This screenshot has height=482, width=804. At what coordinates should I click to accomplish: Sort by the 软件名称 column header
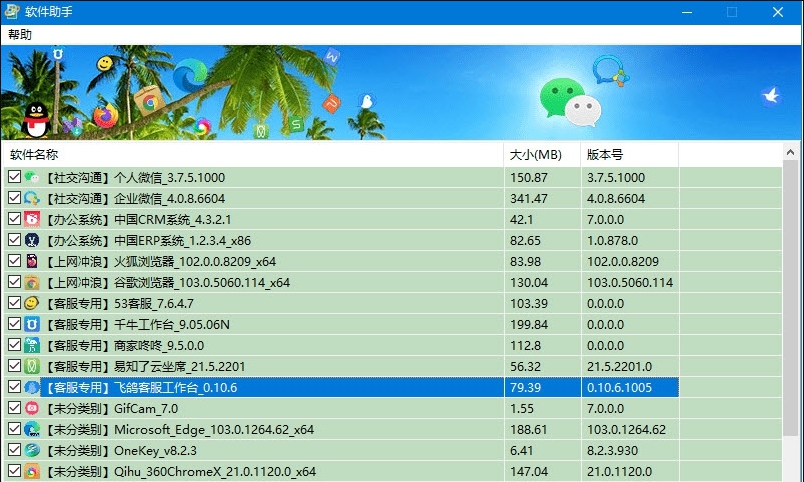pos(254,154)
